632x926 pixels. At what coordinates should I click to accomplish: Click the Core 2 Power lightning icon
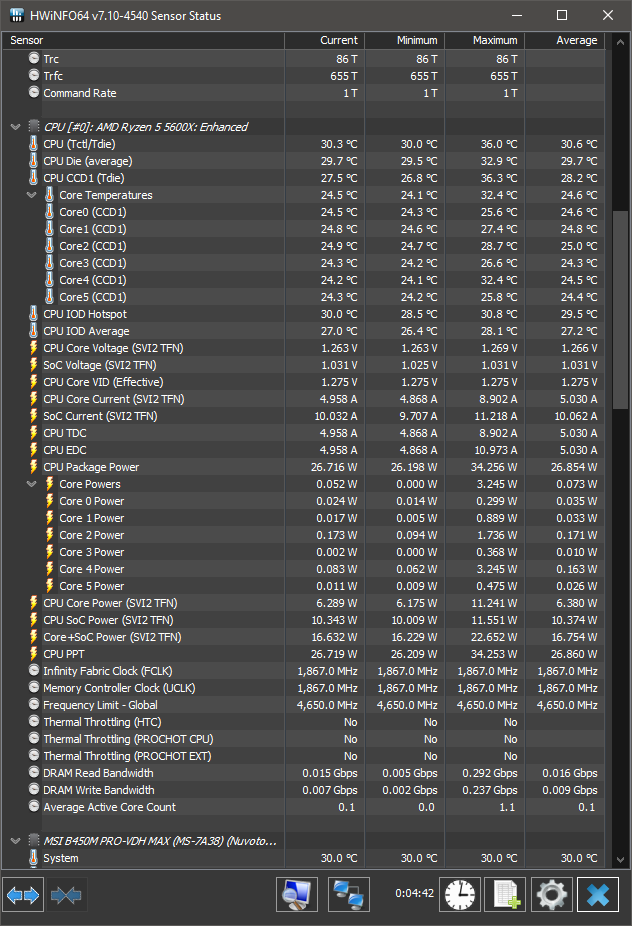(50, 534)
